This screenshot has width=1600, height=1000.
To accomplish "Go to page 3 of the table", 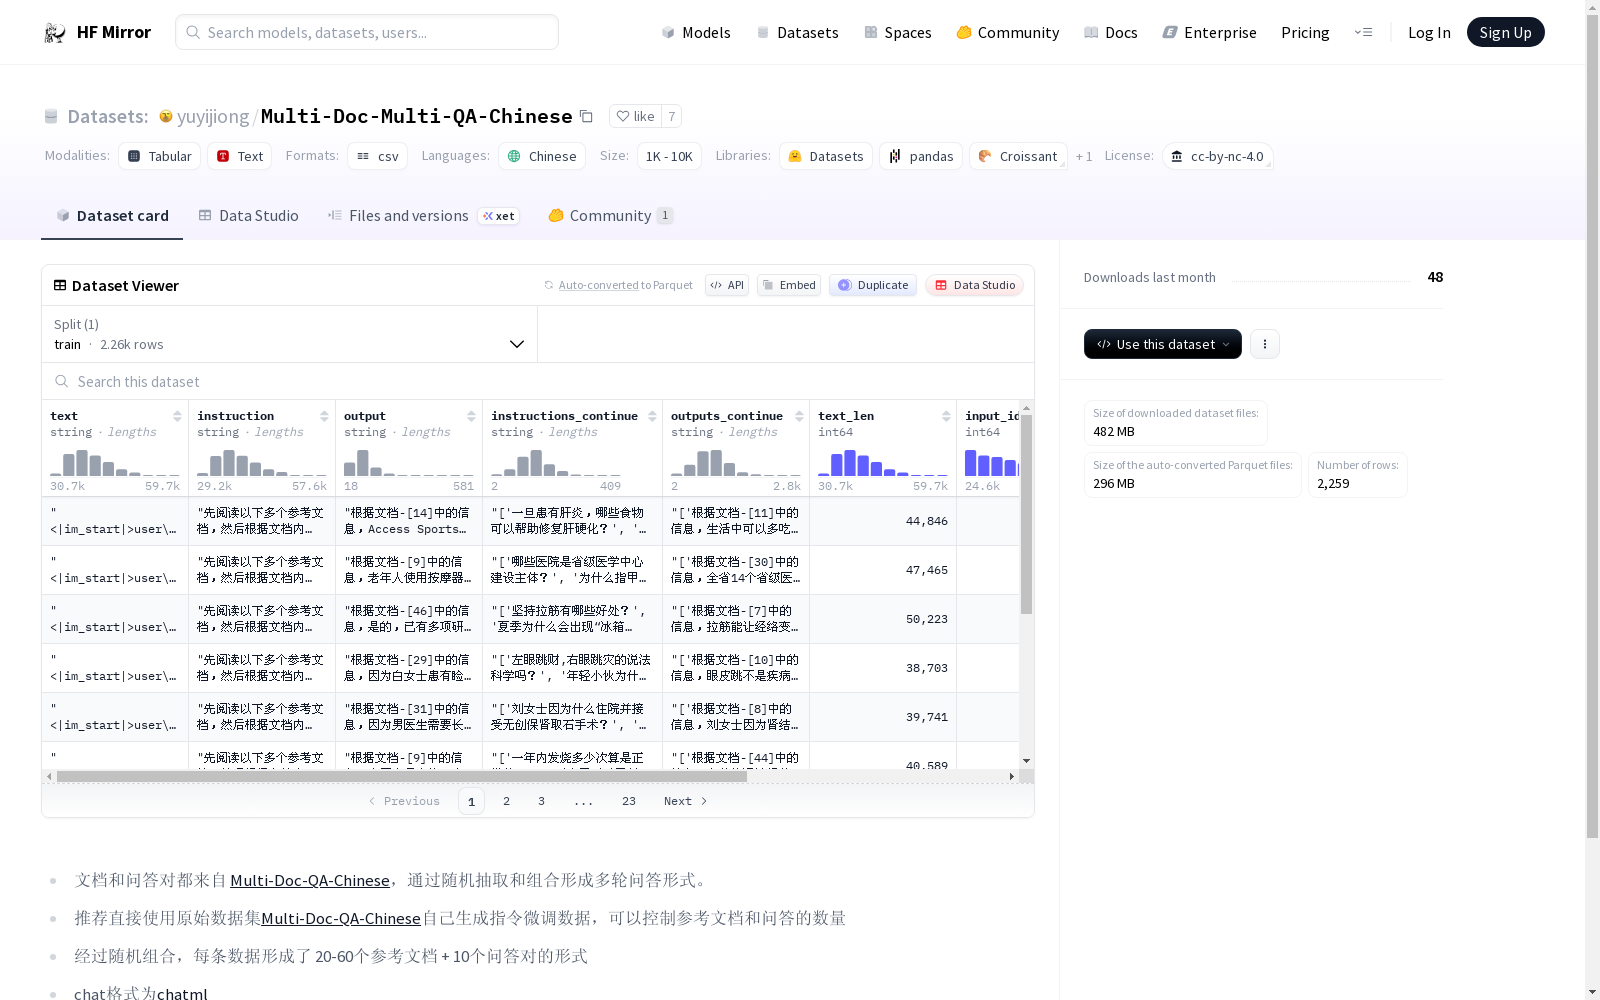I will coord(541,801).
